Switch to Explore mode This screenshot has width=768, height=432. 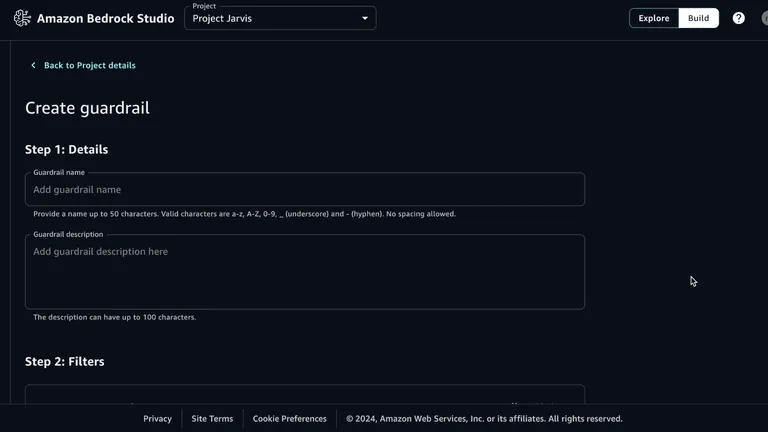pyautogui.click(x=654, y=18)
